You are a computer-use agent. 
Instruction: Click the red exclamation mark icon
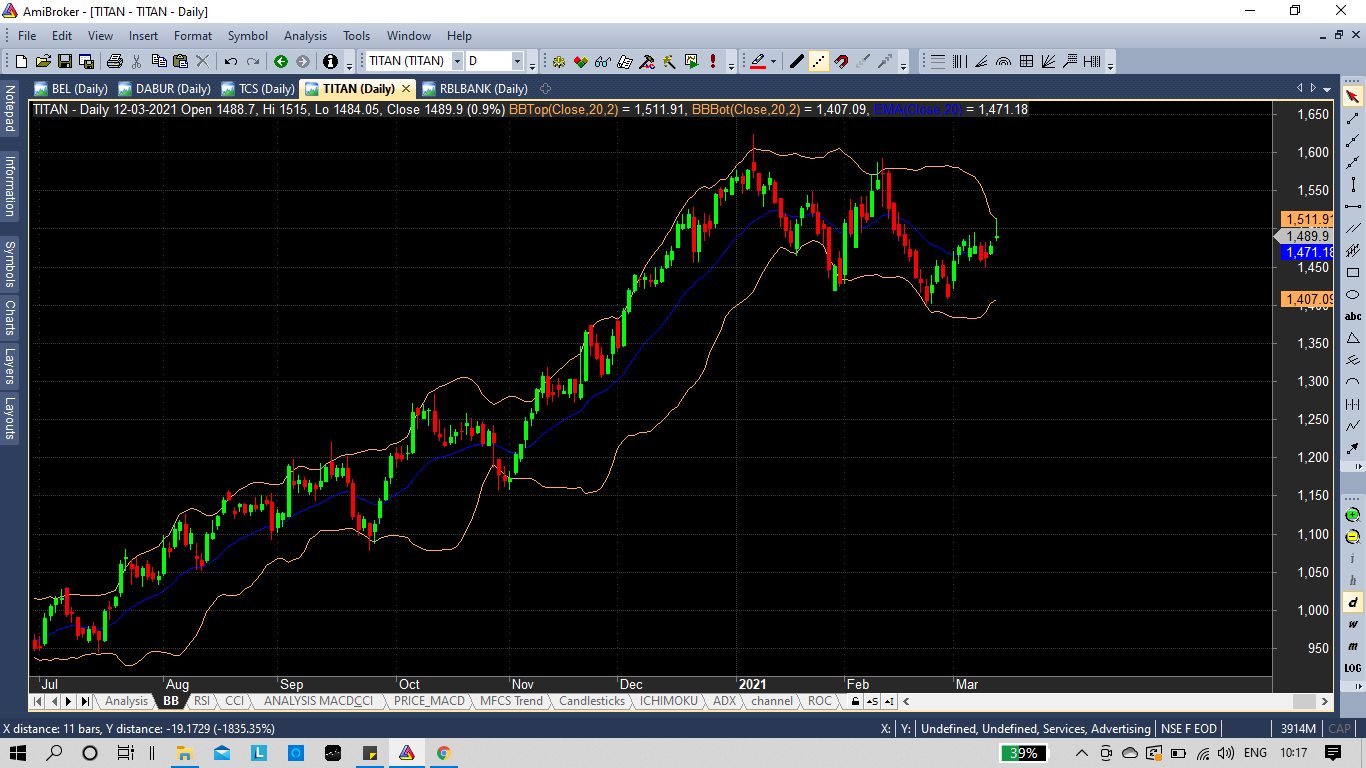tap(713, 61)
